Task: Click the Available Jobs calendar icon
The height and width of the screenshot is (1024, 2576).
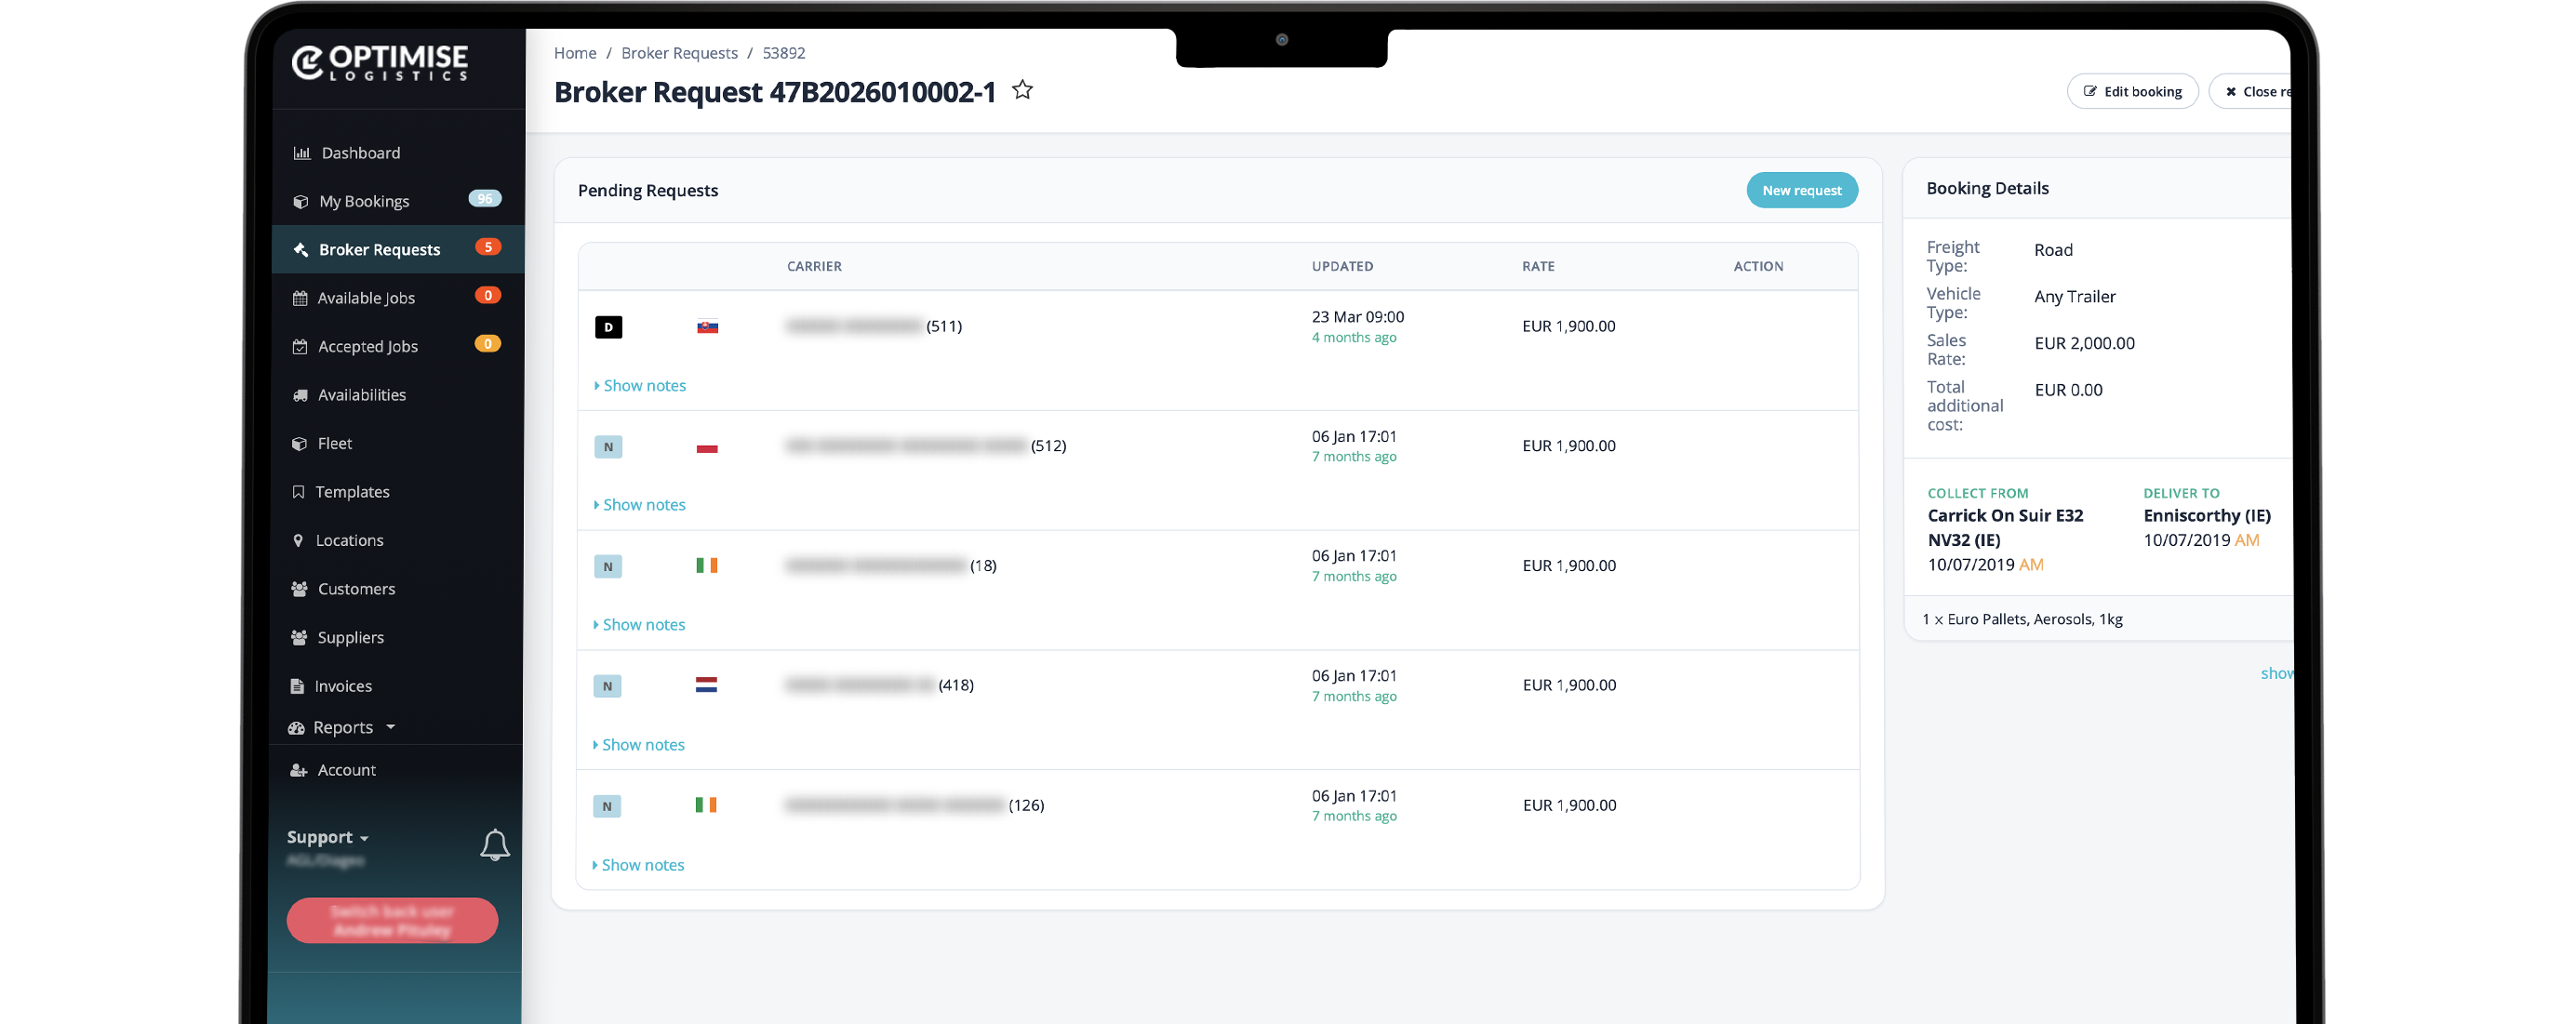Action: [299, 298]
